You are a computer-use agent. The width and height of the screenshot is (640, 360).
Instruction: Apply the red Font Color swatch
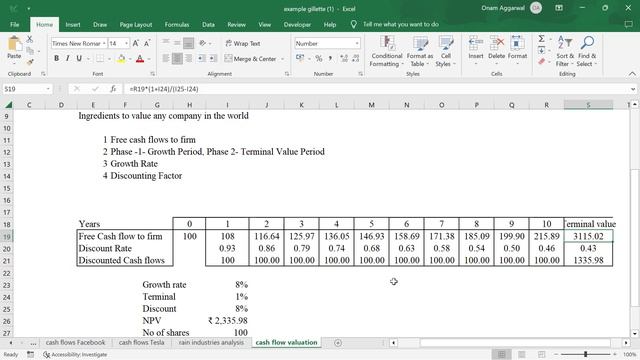140,59
